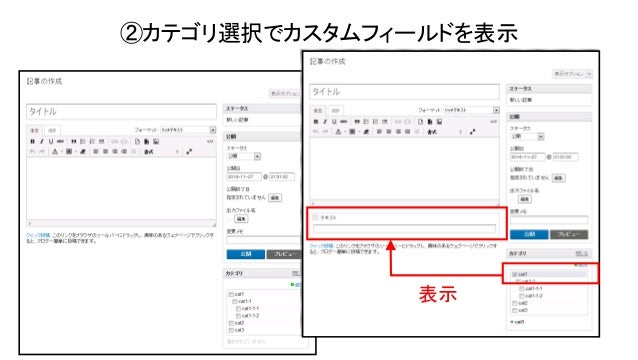Insert blockquote in the front screenshot's editor
The image size is (638, 360).
357,122
